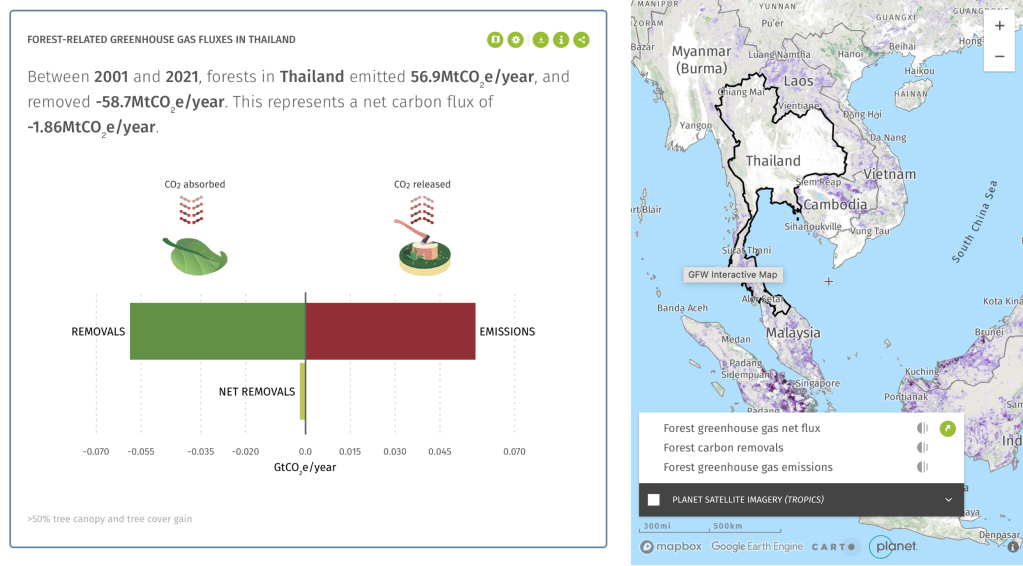Screen dimensions: 1023x566
Task: Click the map attribution info icon
Action: (1014, 547)
